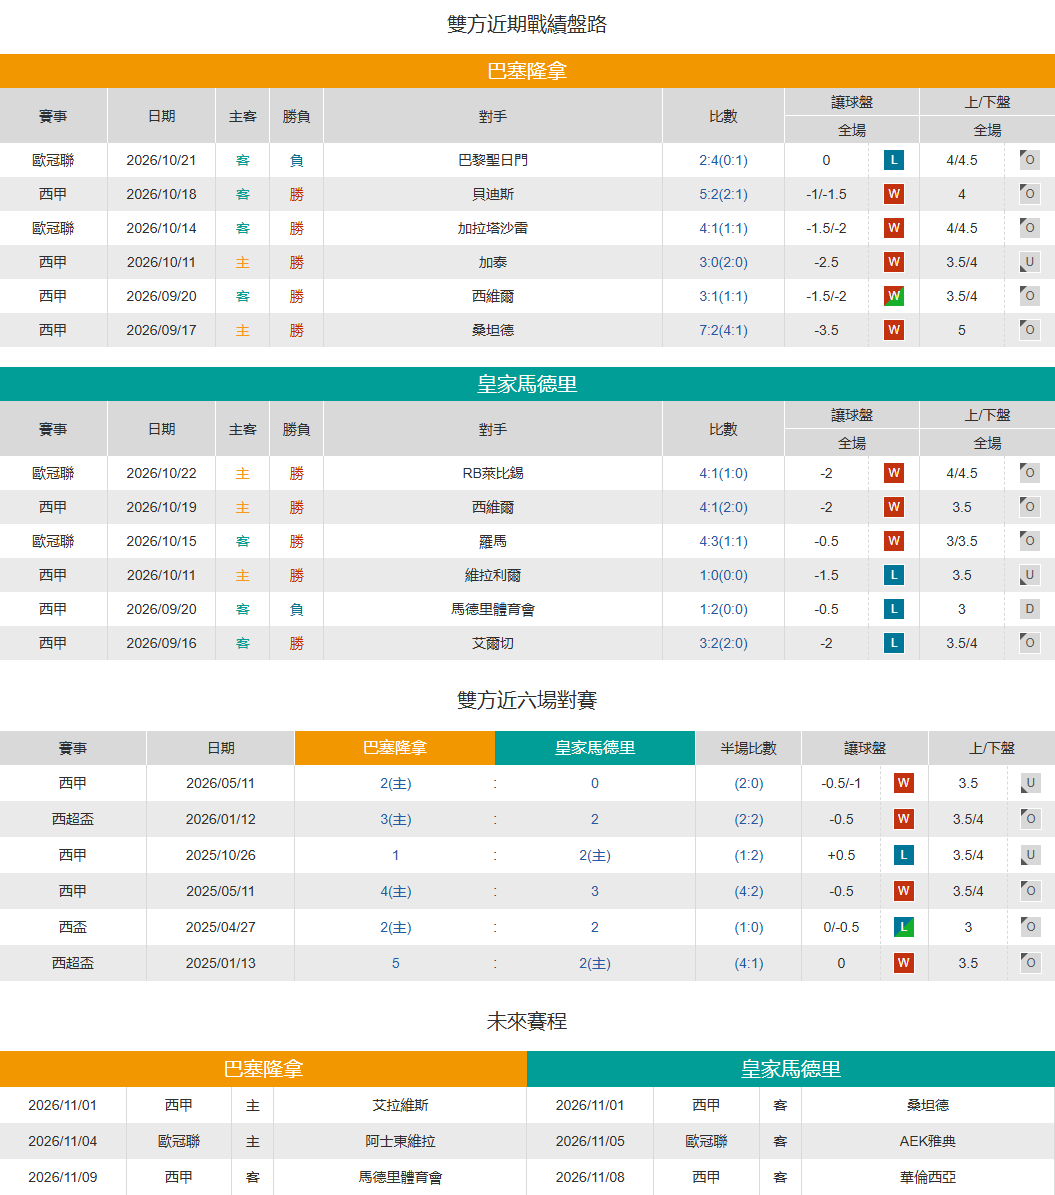Click half-time score (4:2) in head-to-head
This screenshot has width=1055, height=1195.
[x=748, y=891]
